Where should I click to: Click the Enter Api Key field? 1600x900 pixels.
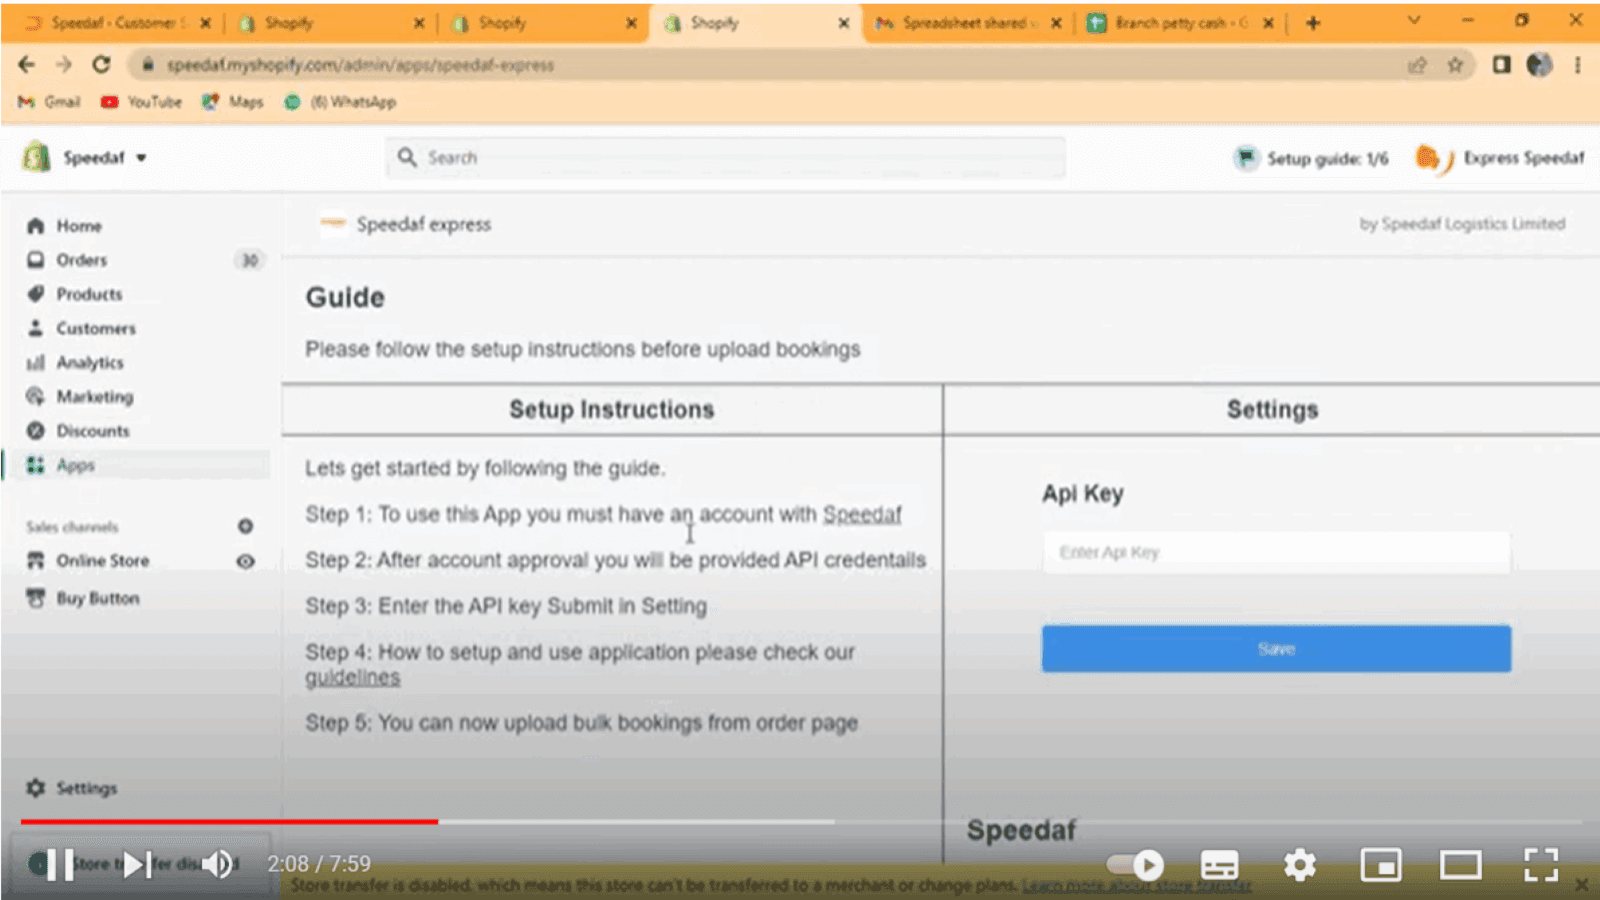[1276, 552]
